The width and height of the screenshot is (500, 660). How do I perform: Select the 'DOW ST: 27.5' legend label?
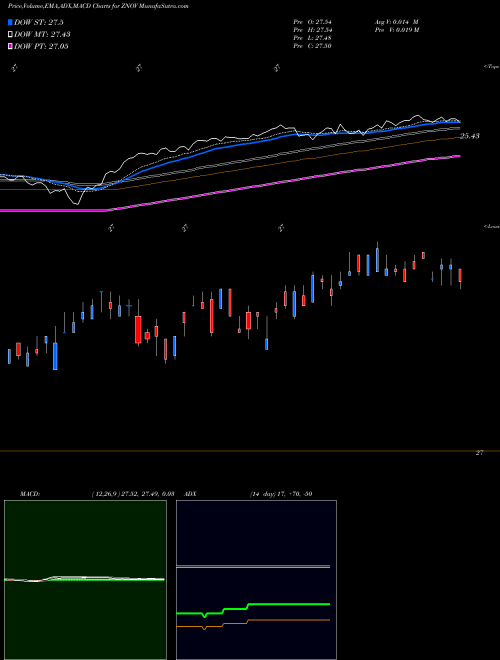(39, 22)
